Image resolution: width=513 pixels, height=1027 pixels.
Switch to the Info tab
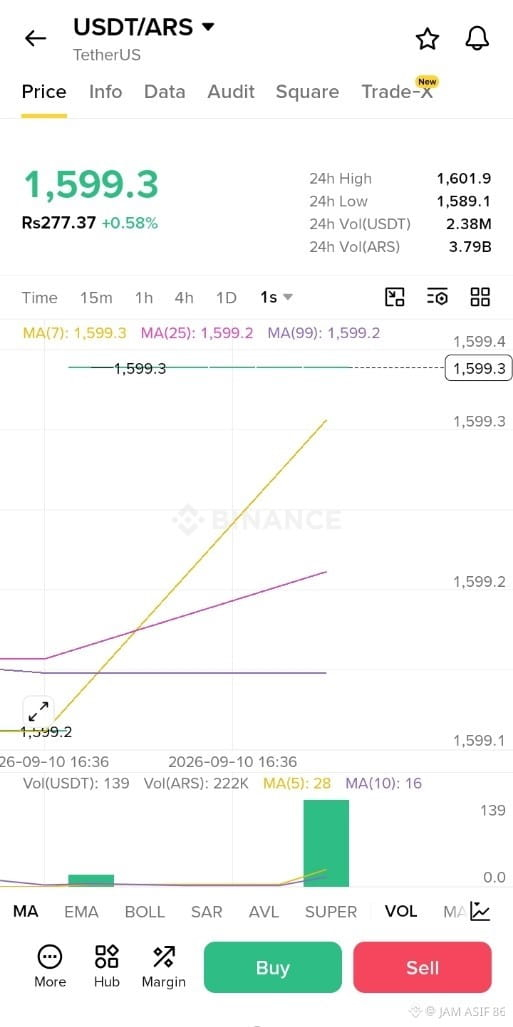[x=105, y=92]
